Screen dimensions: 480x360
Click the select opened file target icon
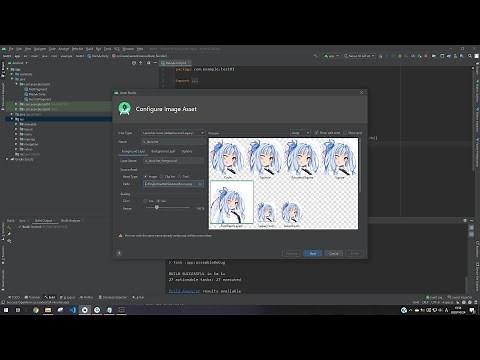click(134, 63)
